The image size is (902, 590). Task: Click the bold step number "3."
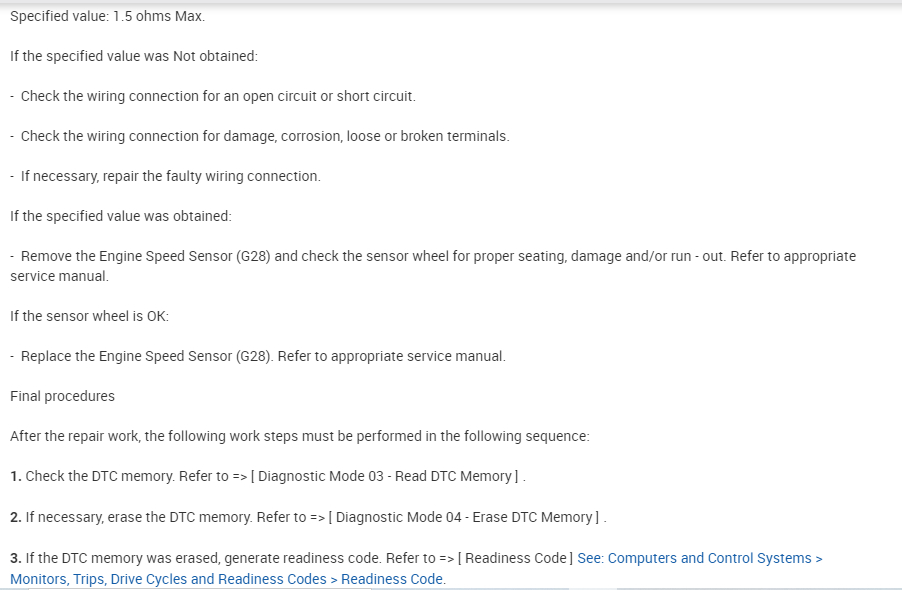coord(16,558)
